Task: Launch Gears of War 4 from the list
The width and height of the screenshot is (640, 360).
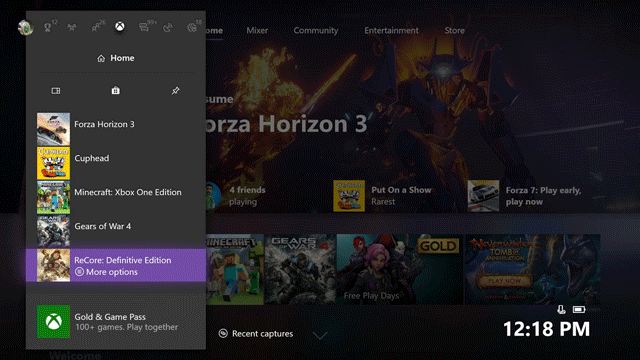Action: (116, 231)
